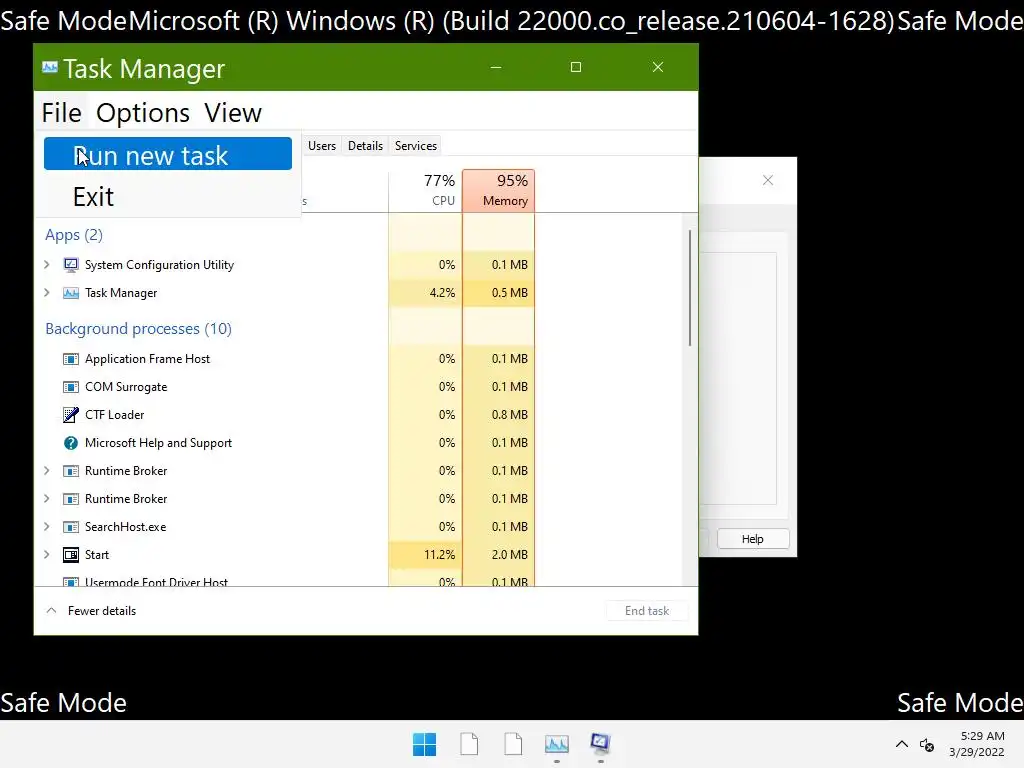Click the Start process icon
The width and height of the screenshot is (1024, 768).
coord(71,554)
